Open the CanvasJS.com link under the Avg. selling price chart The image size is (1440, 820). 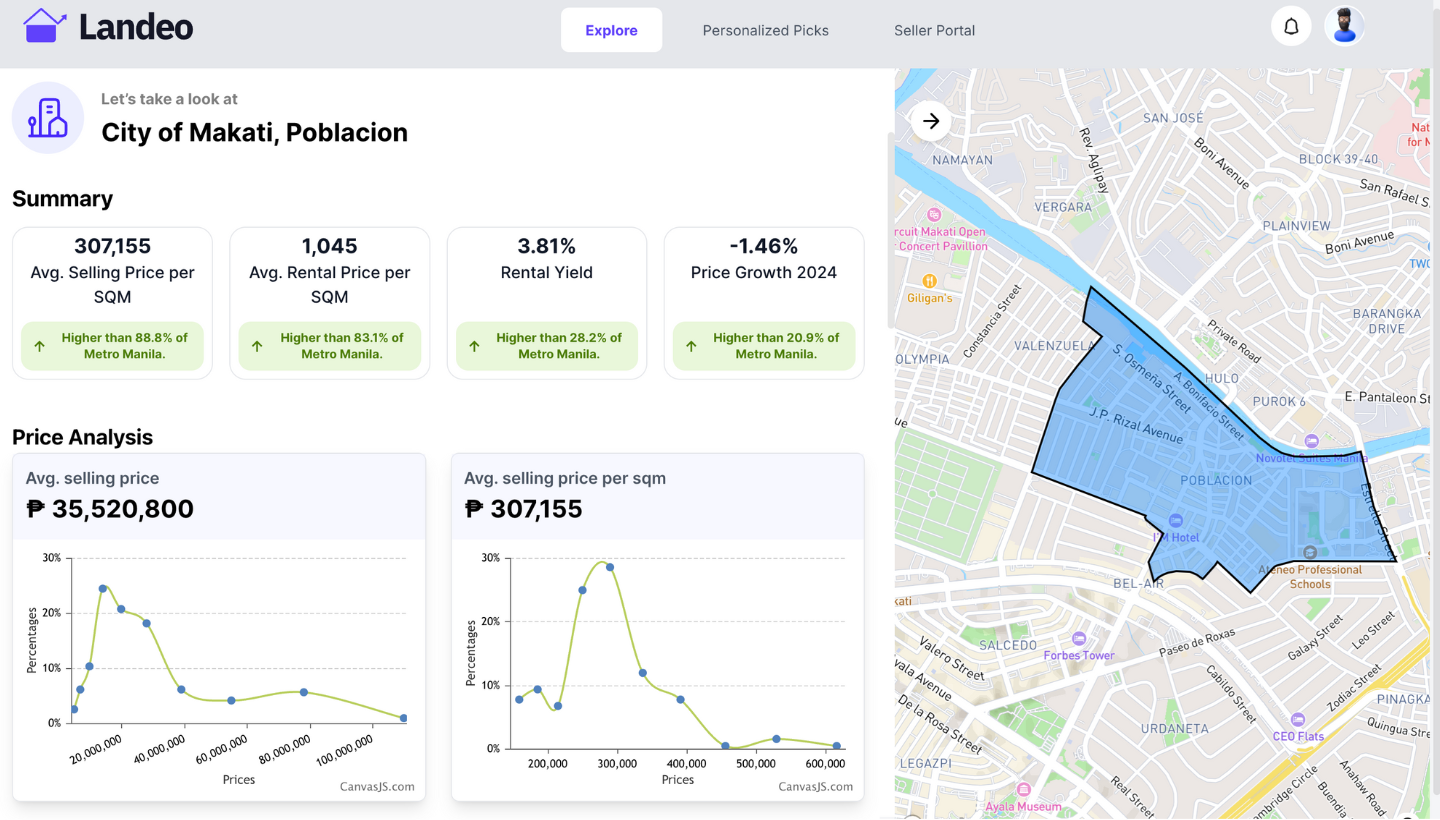(377, 786)
